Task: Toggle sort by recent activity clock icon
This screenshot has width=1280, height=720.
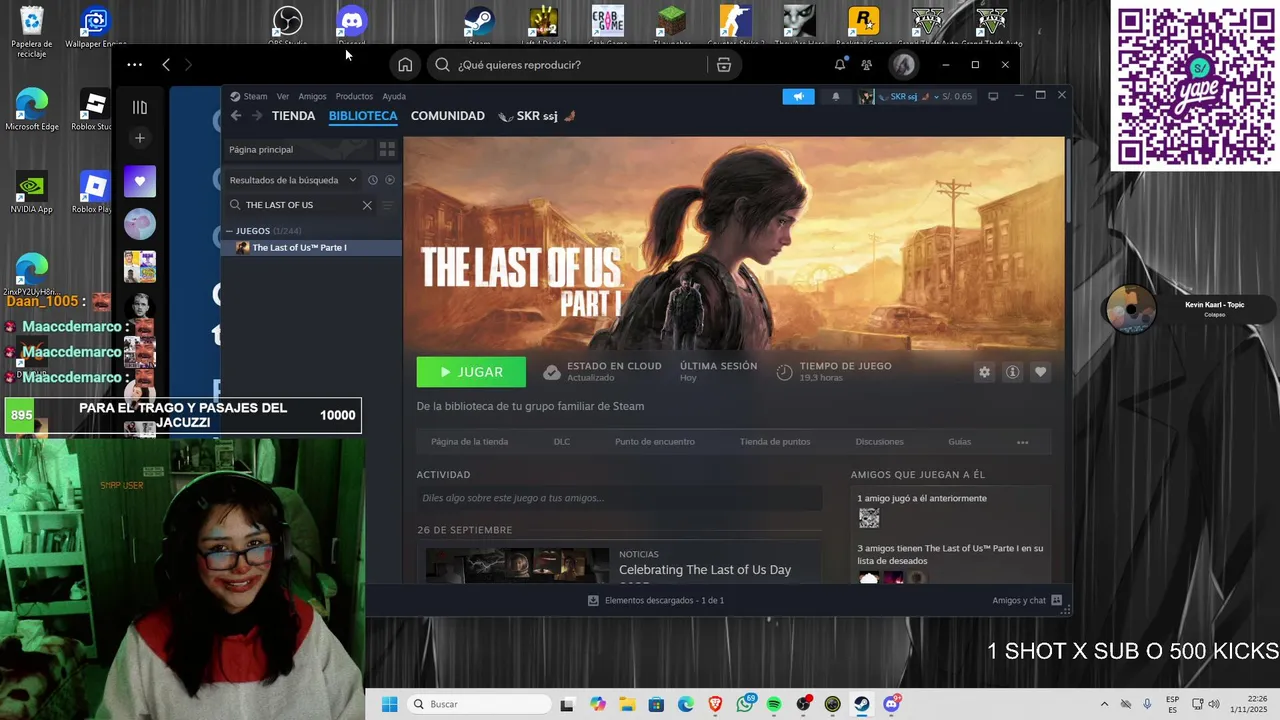Action: point(372,180)
